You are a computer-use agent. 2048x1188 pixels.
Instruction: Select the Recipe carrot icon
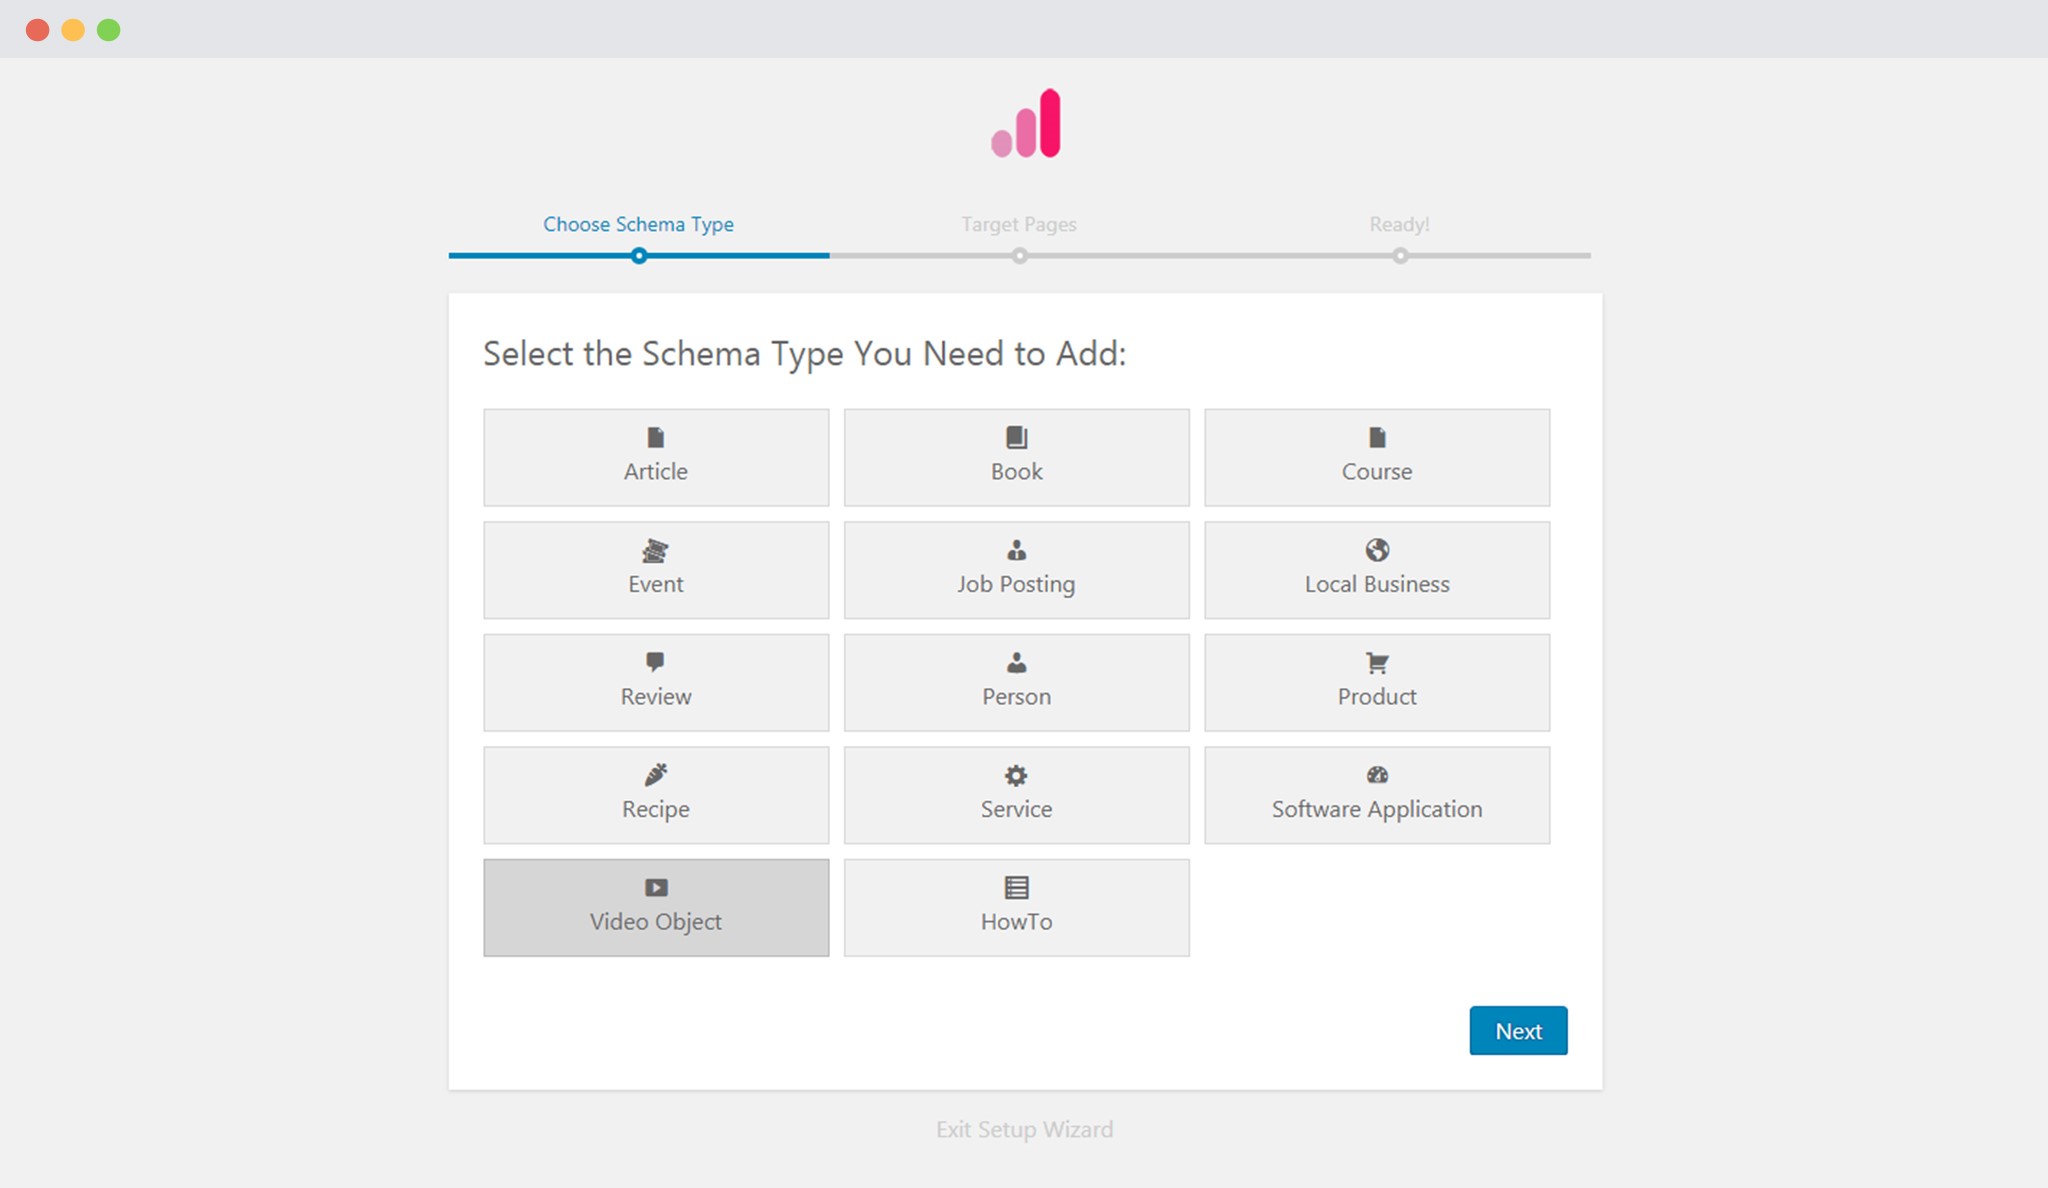click(x=655, y=774)
